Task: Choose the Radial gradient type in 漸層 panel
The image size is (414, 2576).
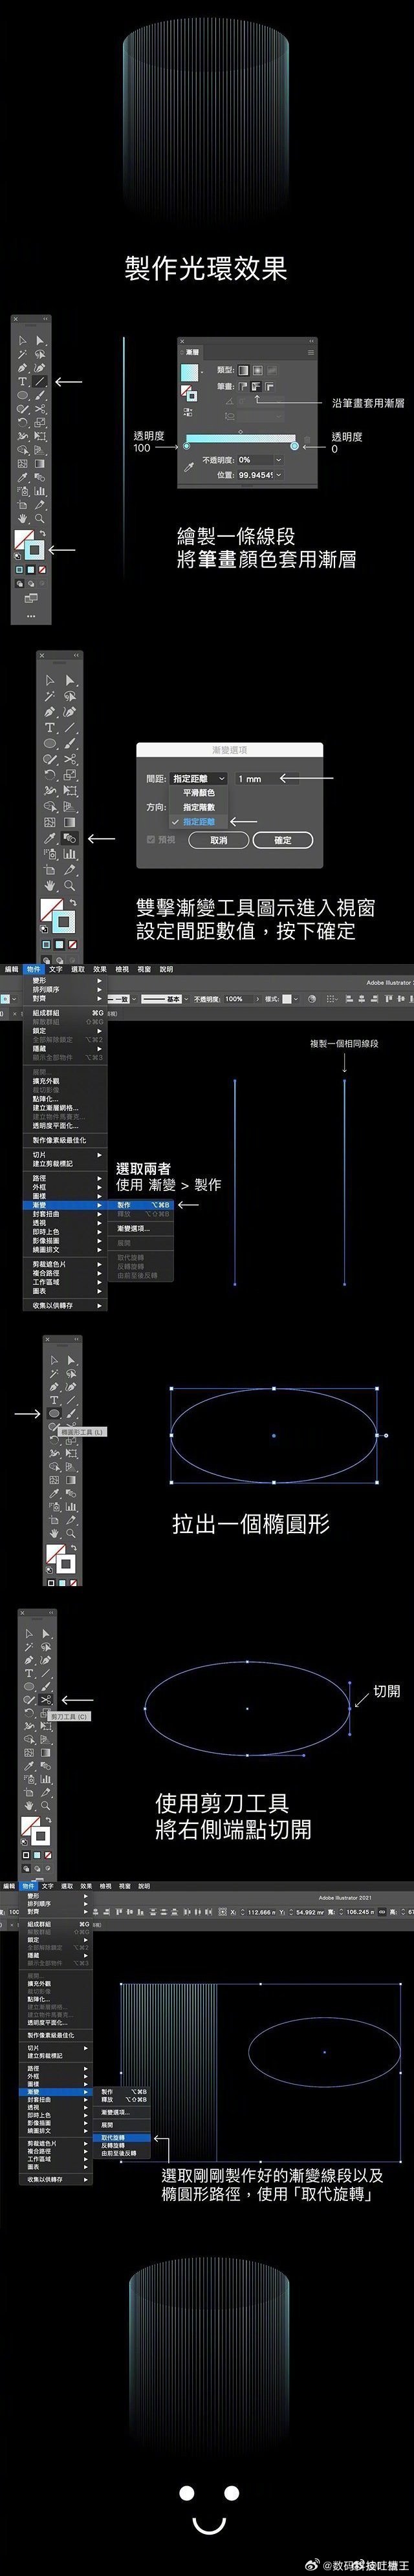Action: pos(257,370)
